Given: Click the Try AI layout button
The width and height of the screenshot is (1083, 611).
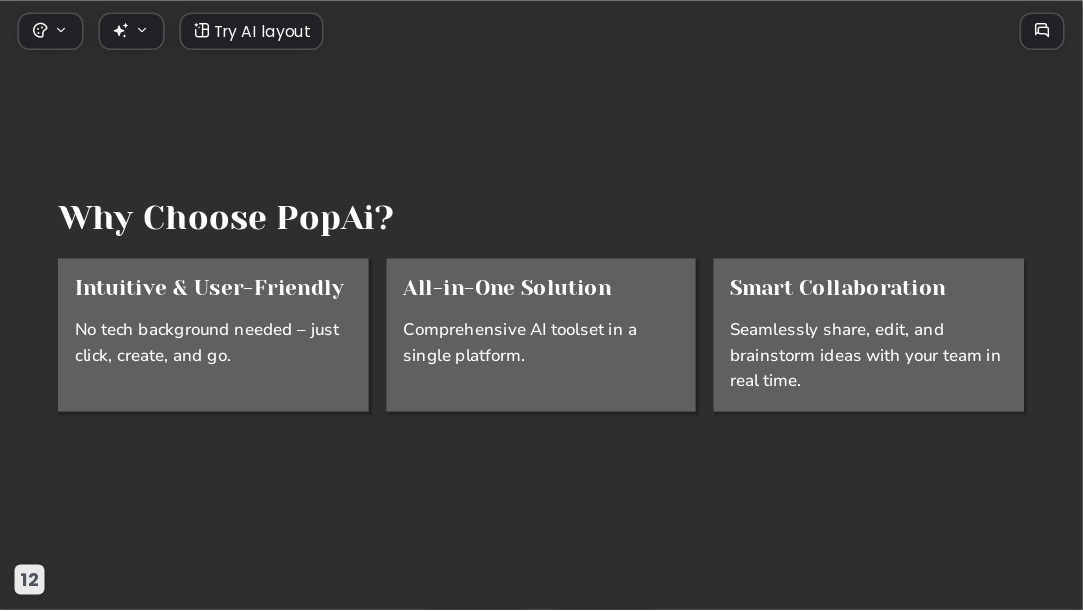Looking at the screenshot, I should (251, 31).
